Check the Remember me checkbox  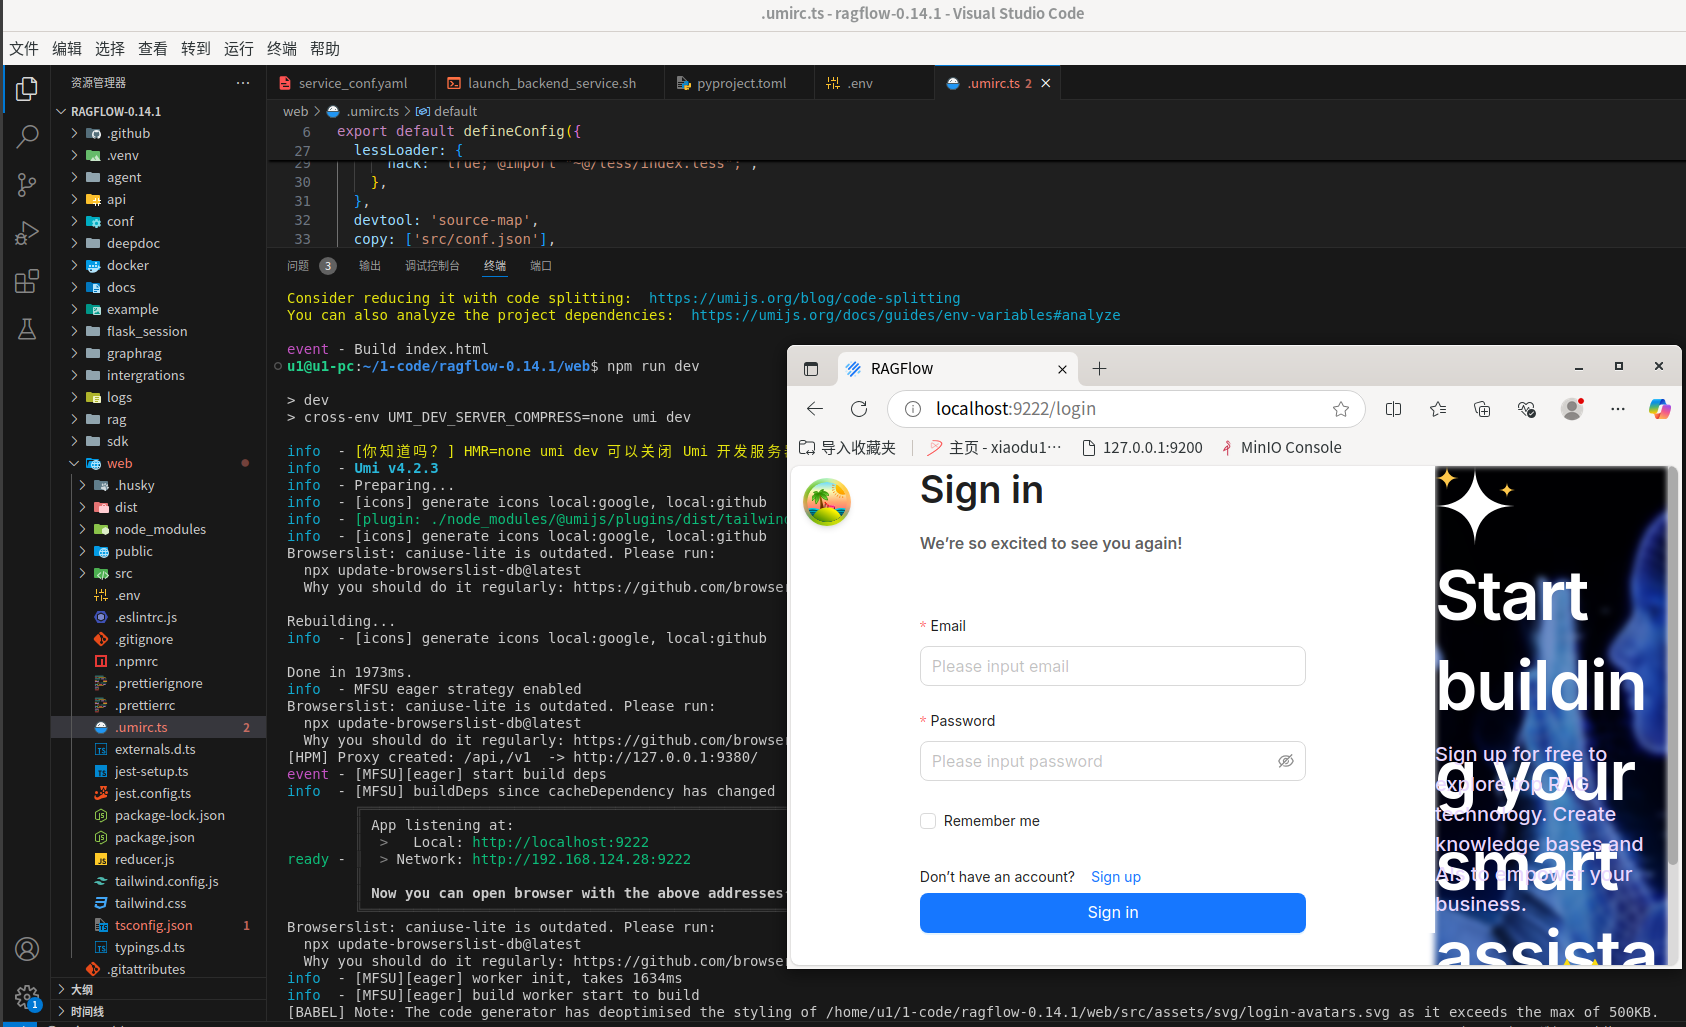928,821
